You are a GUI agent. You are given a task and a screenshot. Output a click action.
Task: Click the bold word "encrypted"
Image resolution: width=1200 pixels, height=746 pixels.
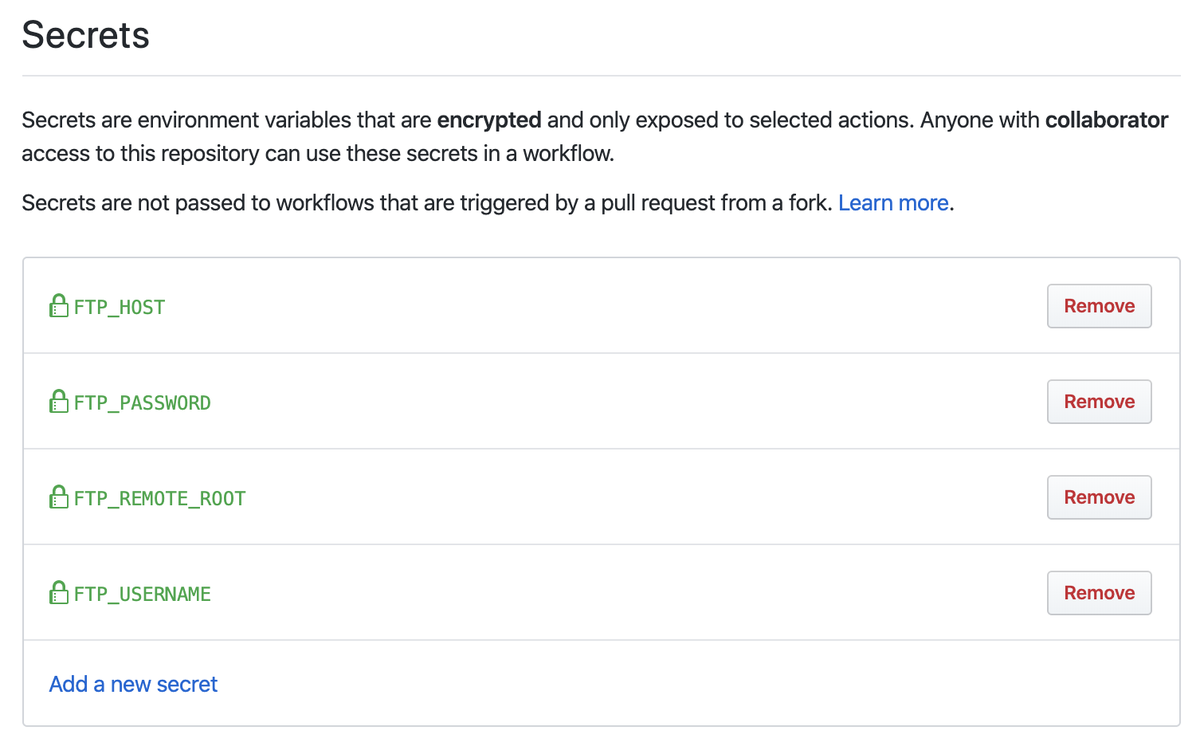click(489, 120)
